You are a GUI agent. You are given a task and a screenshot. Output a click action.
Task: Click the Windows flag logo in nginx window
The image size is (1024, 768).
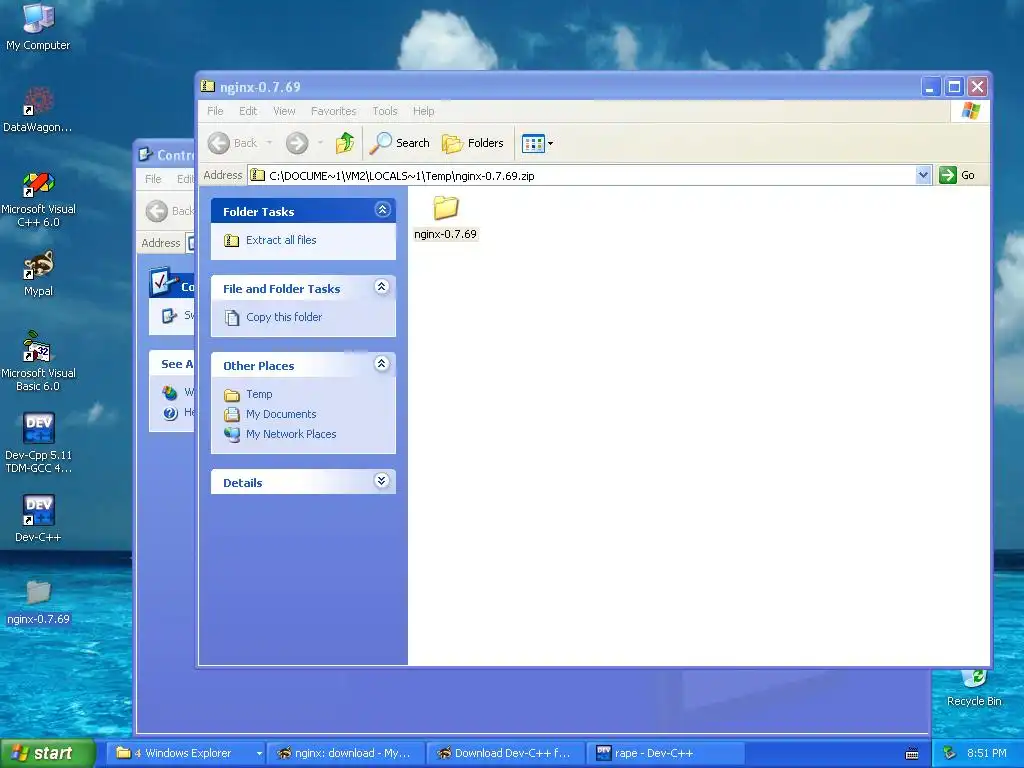[970, 110]
